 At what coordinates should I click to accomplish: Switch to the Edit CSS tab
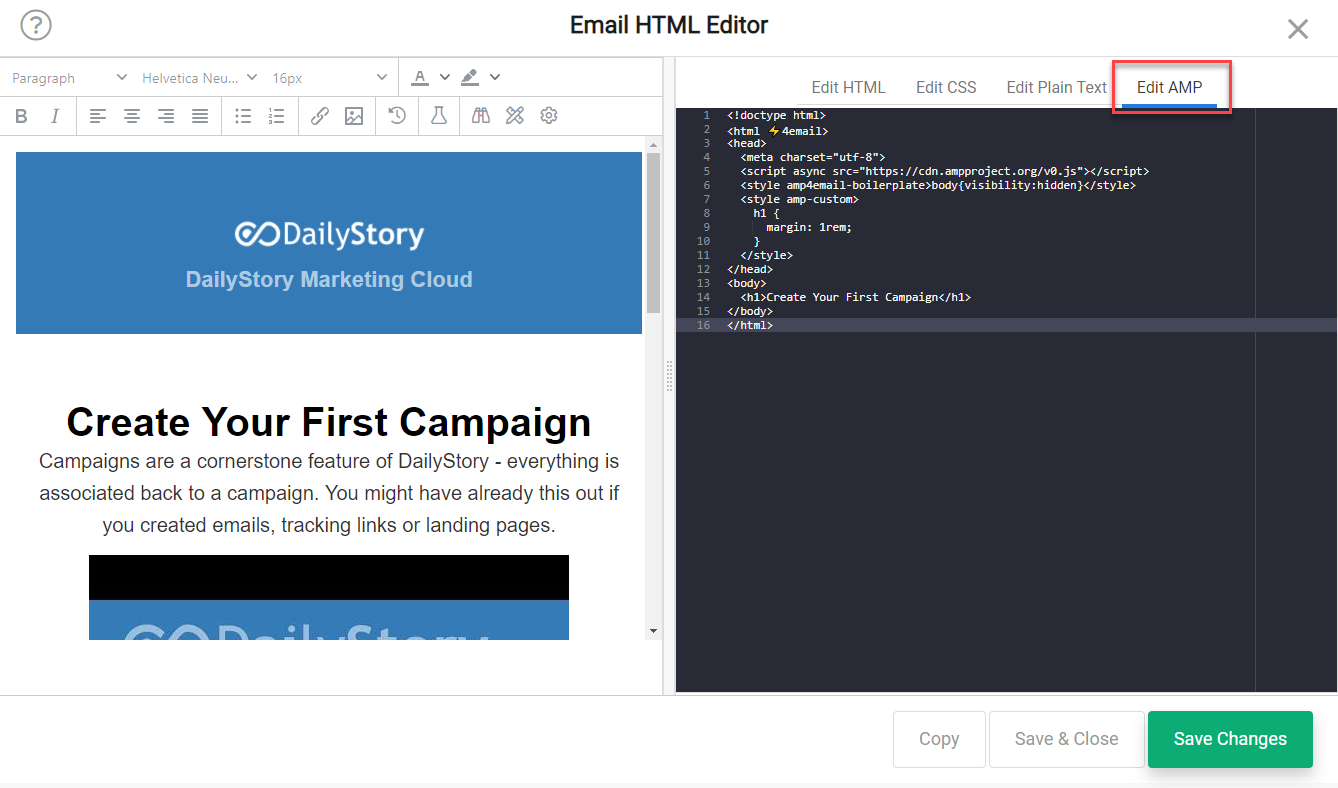pos(946,87)
